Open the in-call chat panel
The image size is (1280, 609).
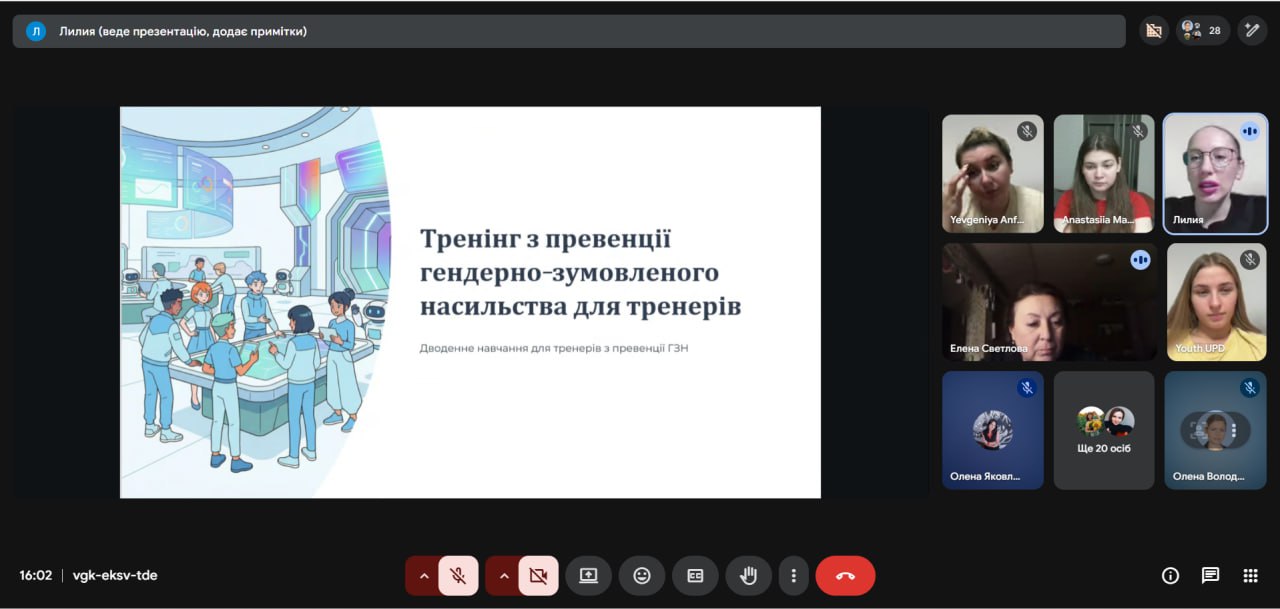(1210, 576)
